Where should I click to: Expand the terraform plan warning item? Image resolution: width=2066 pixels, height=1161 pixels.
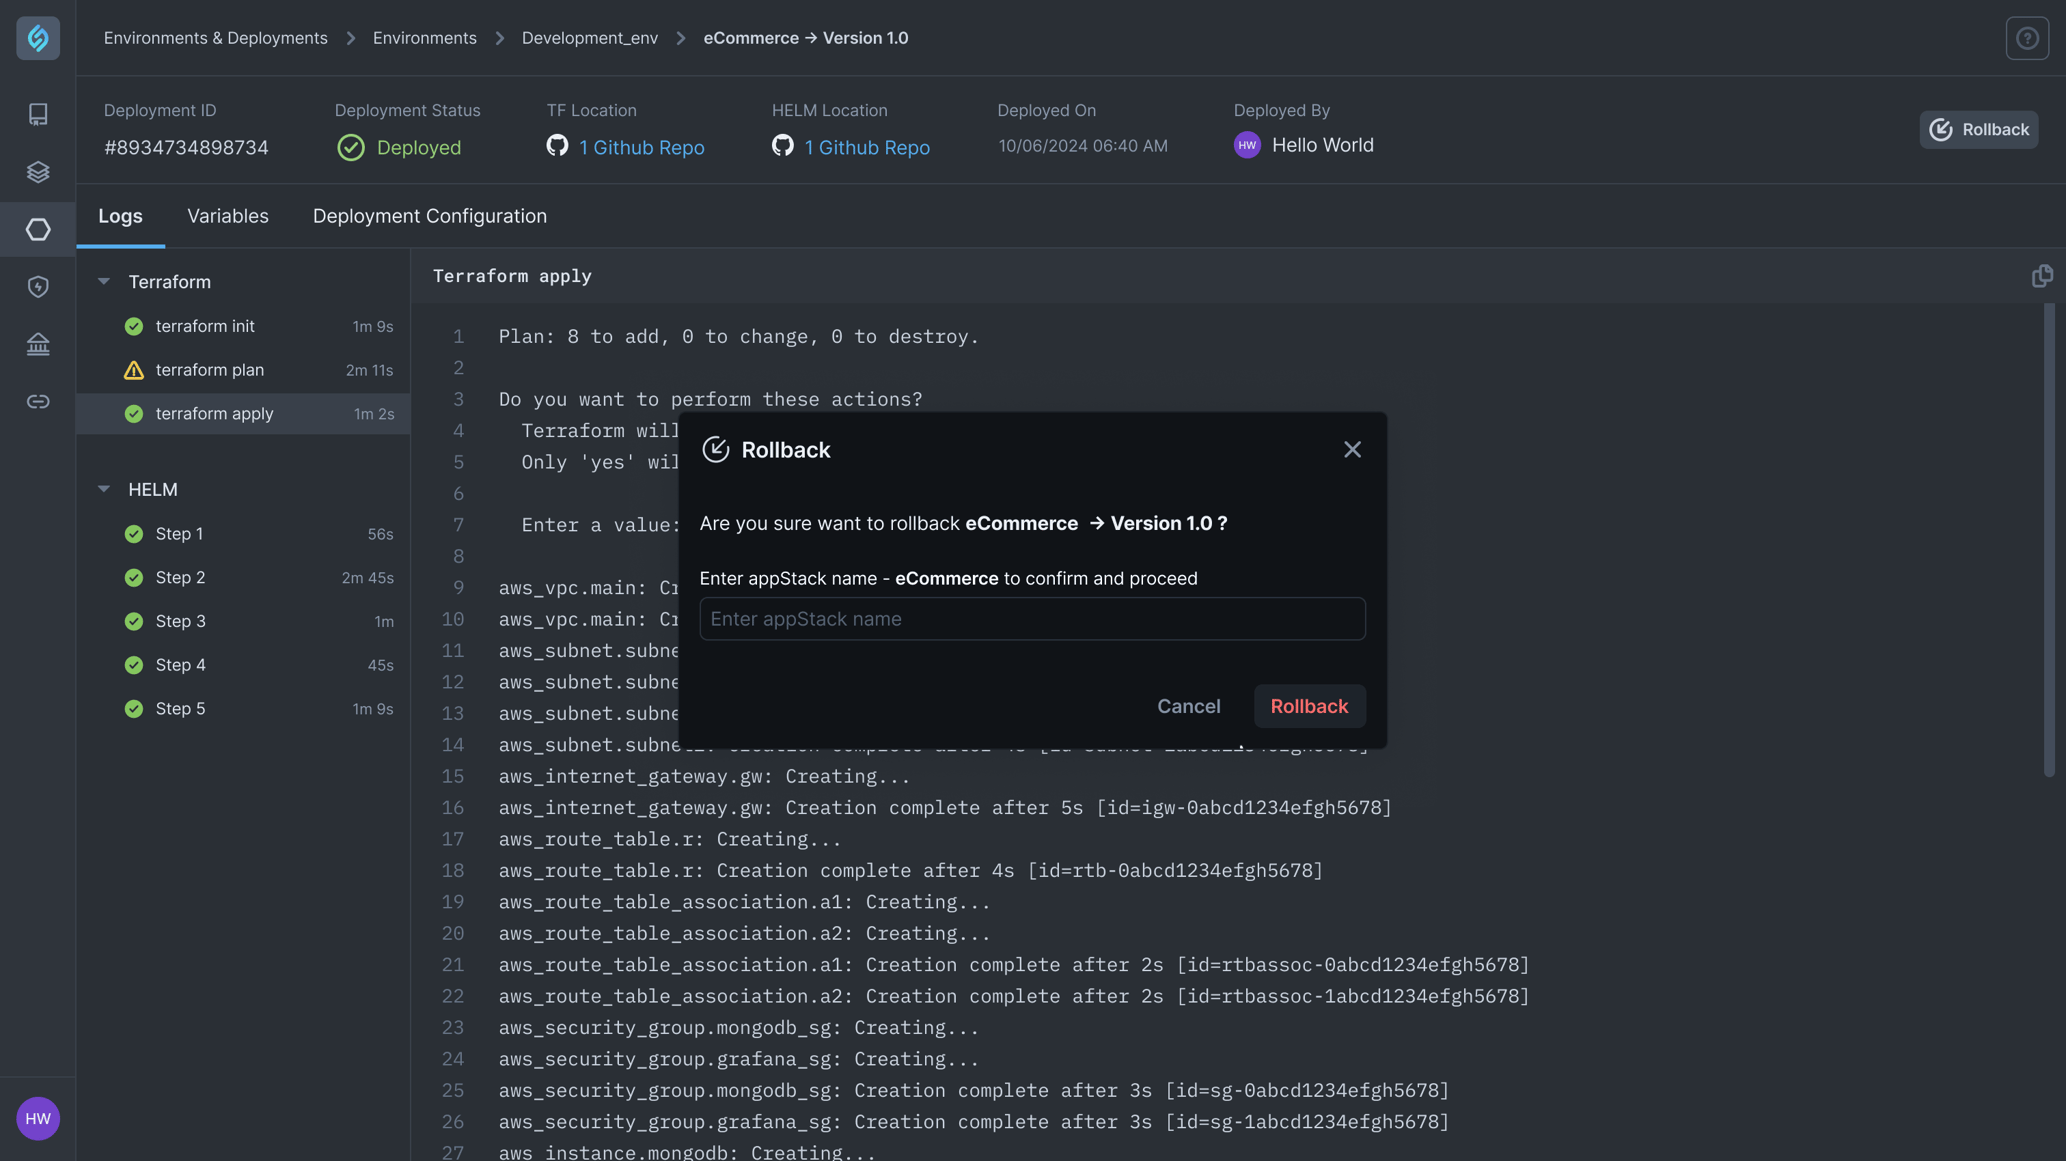tap(210, 370)
